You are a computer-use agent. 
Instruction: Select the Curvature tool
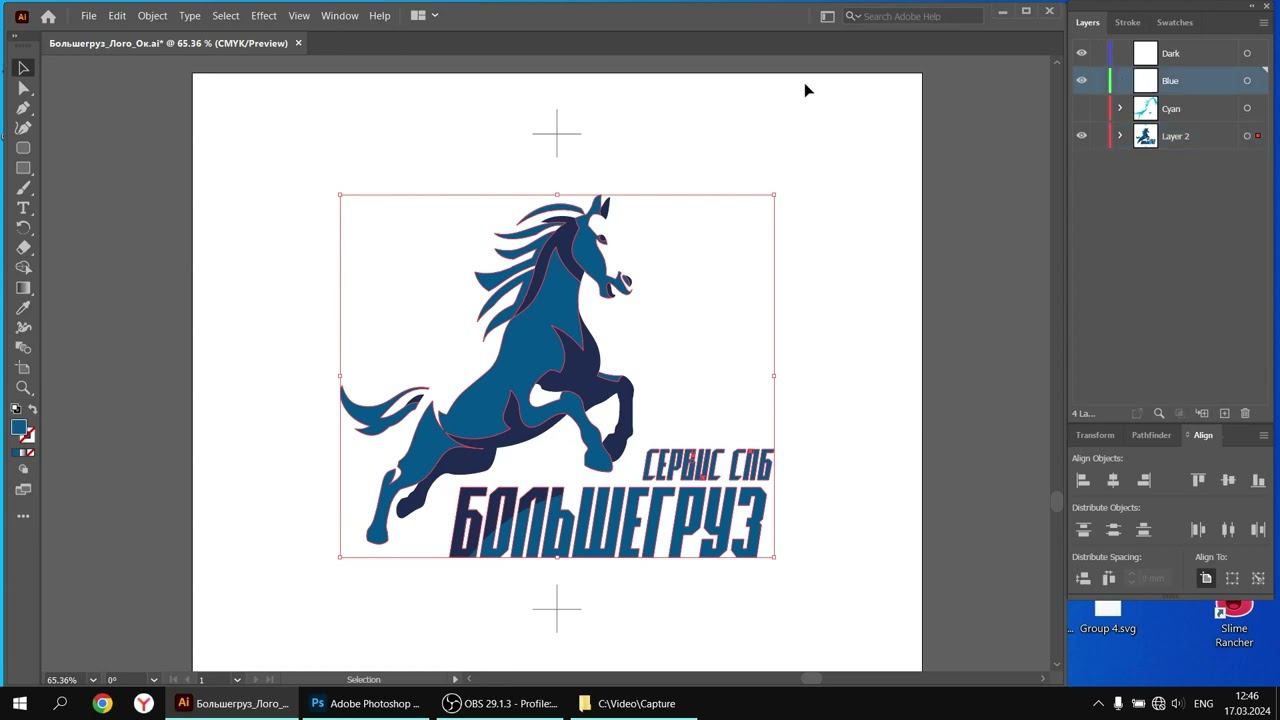(23, 128)
